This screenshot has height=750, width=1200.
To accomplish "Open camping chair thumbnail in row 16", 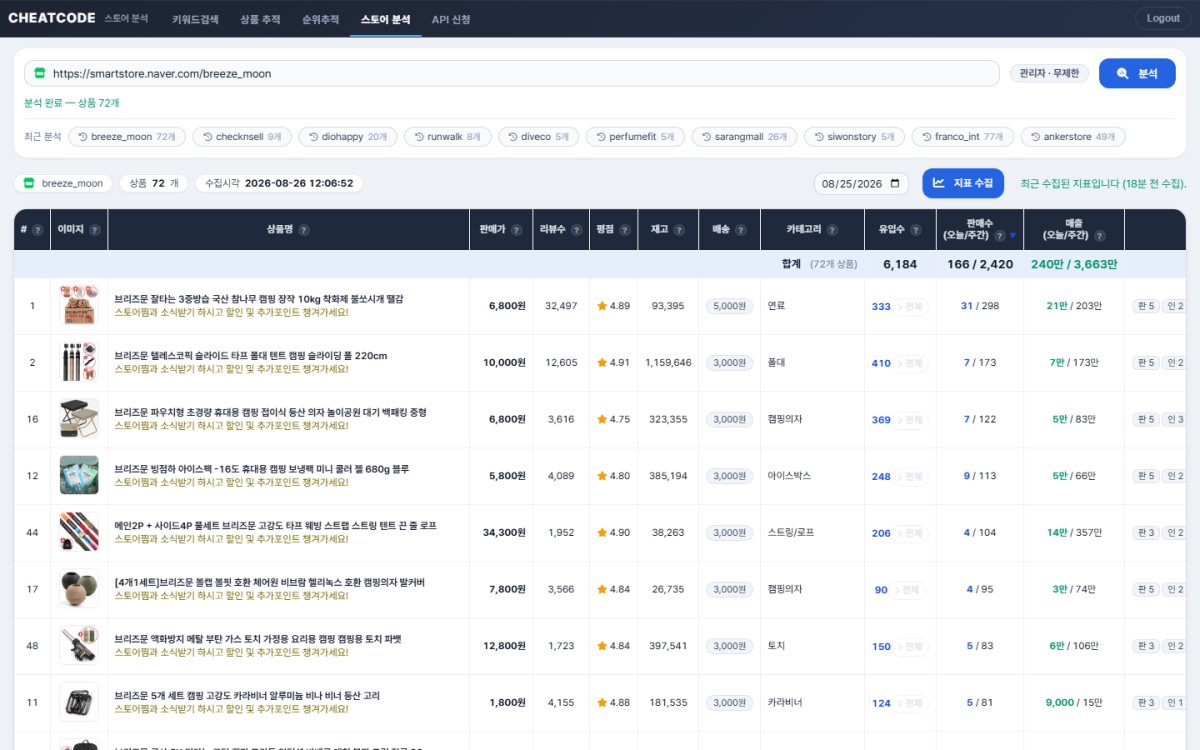I will click(x=79, y=419).
